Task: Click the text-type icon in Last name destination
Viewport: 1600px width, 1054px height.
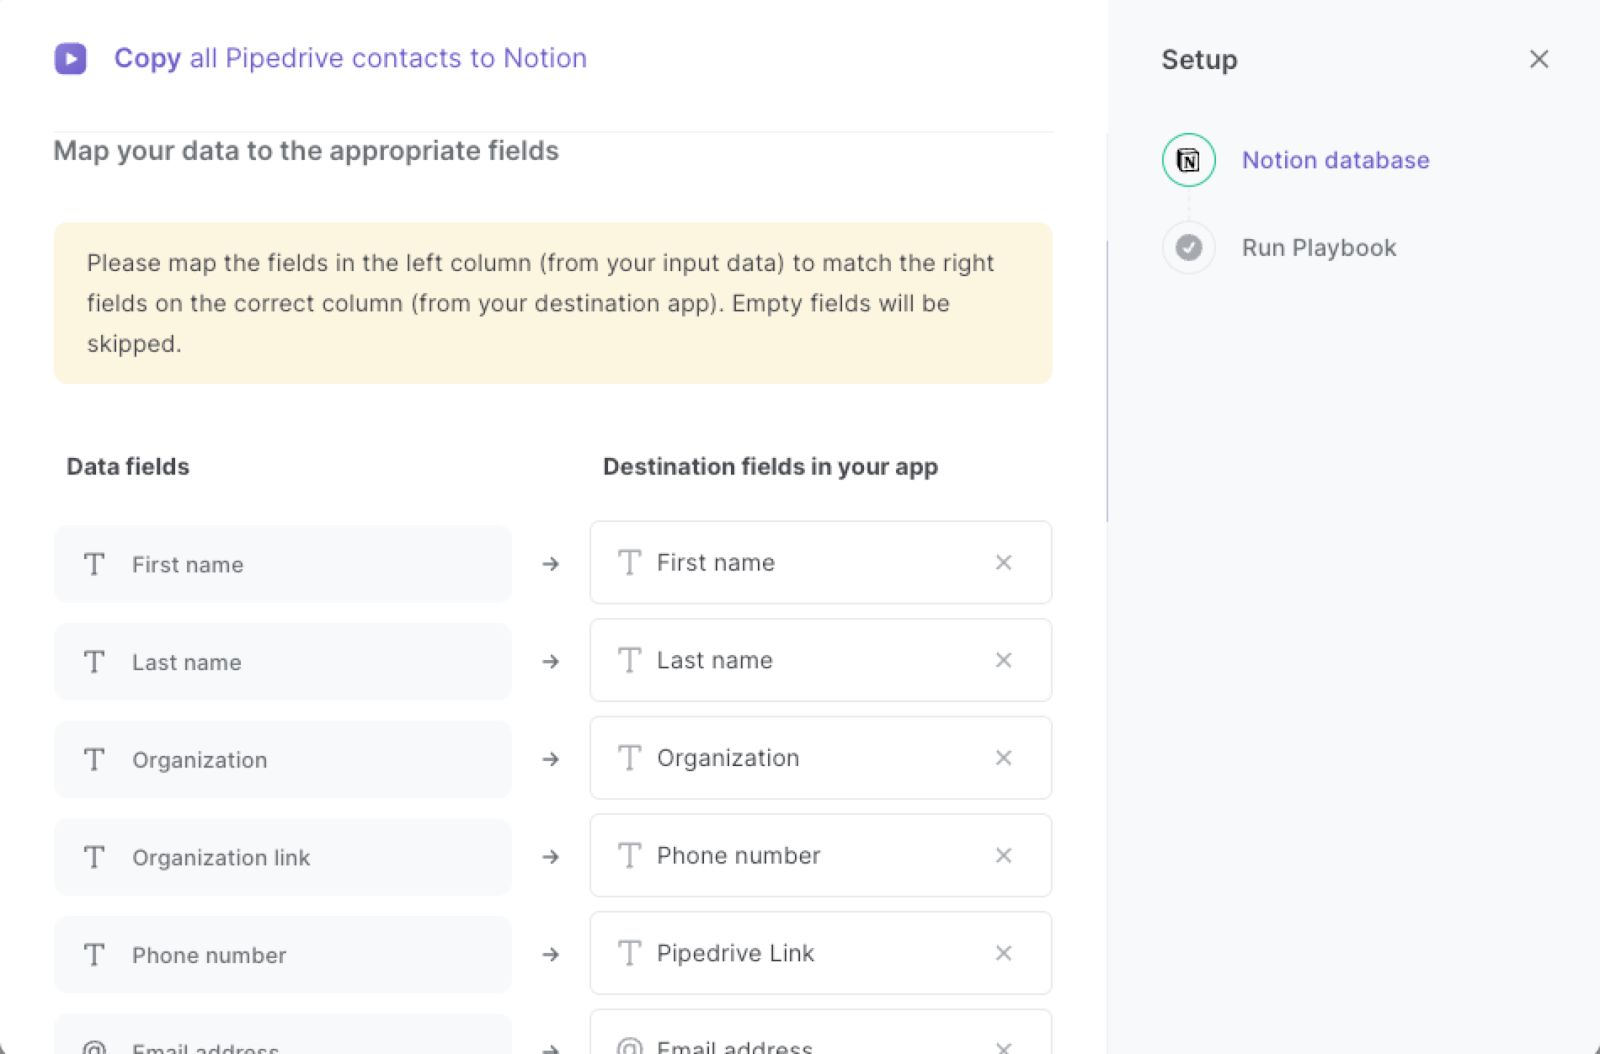Action: (629, 660)
